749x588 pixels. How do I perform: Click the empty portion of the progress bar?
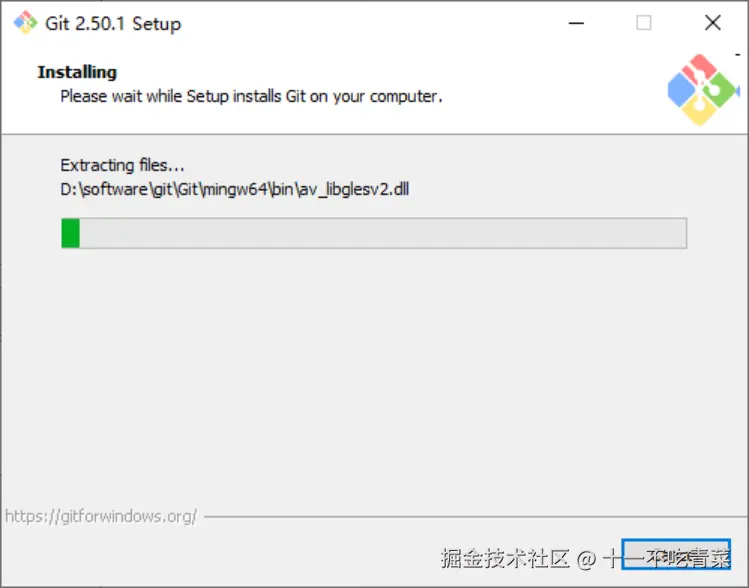(383, 233)
